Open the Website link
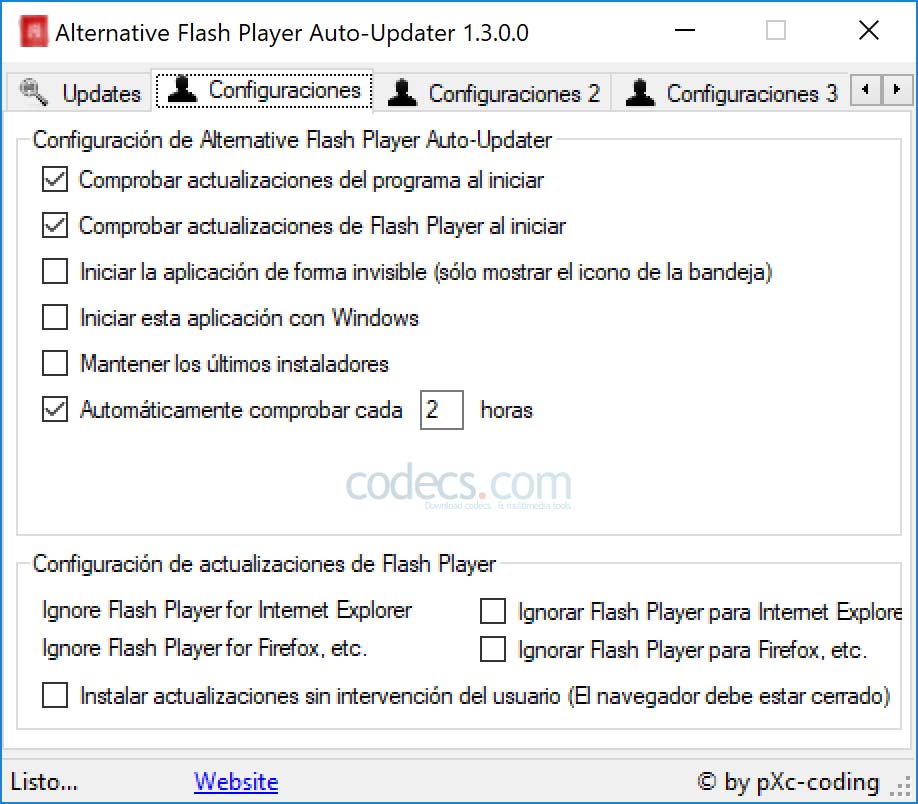The image size is (918, 804). click(236, 782)
